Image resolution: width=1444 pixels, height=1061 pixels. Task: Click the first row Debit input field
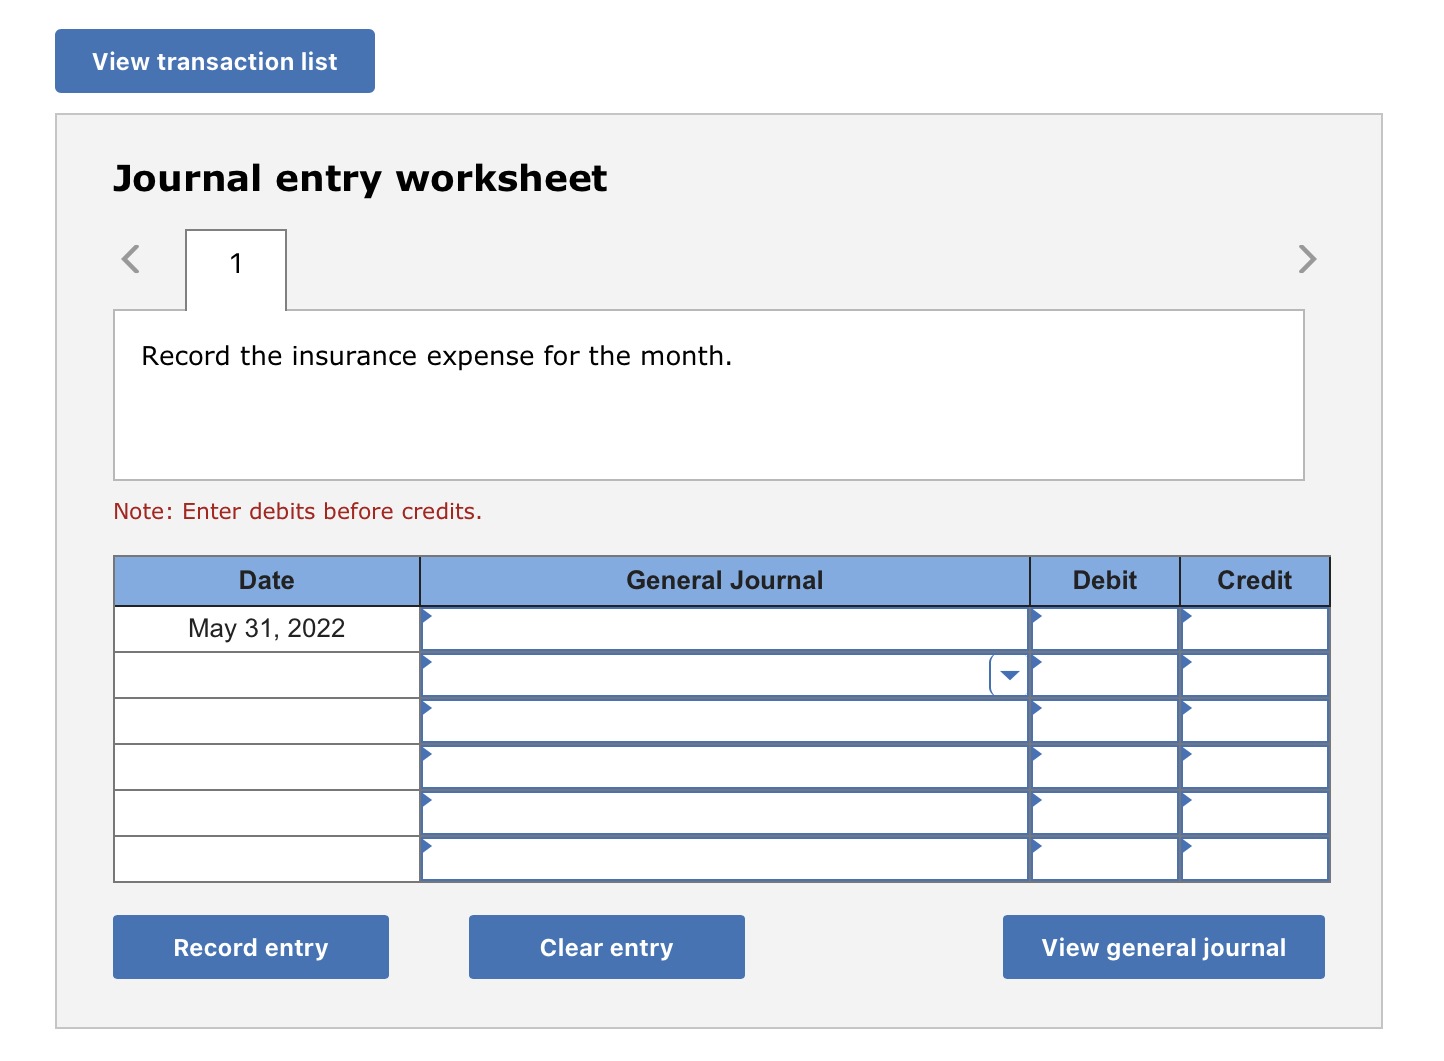[1105, 628]
